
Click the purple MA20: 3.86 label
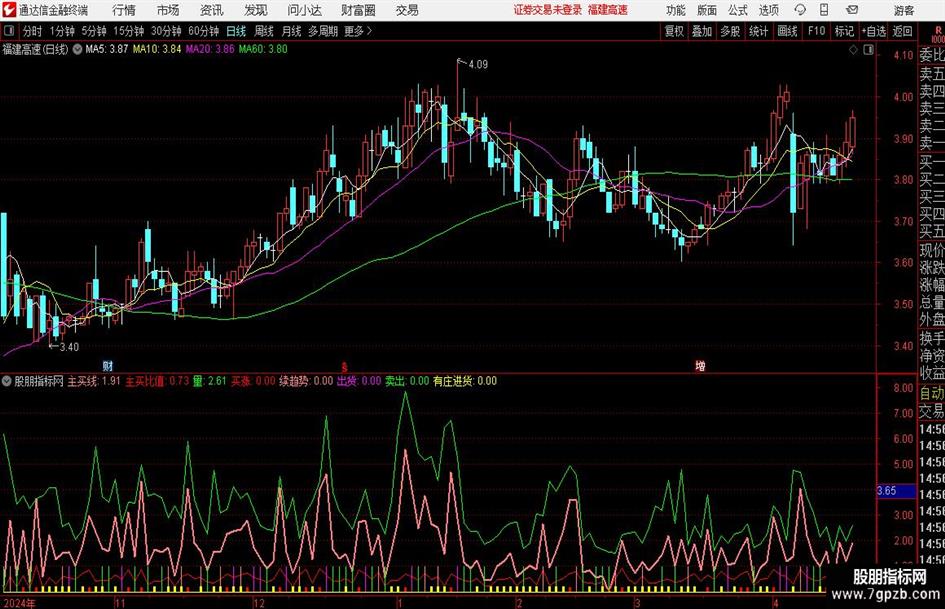pos(210,49)
